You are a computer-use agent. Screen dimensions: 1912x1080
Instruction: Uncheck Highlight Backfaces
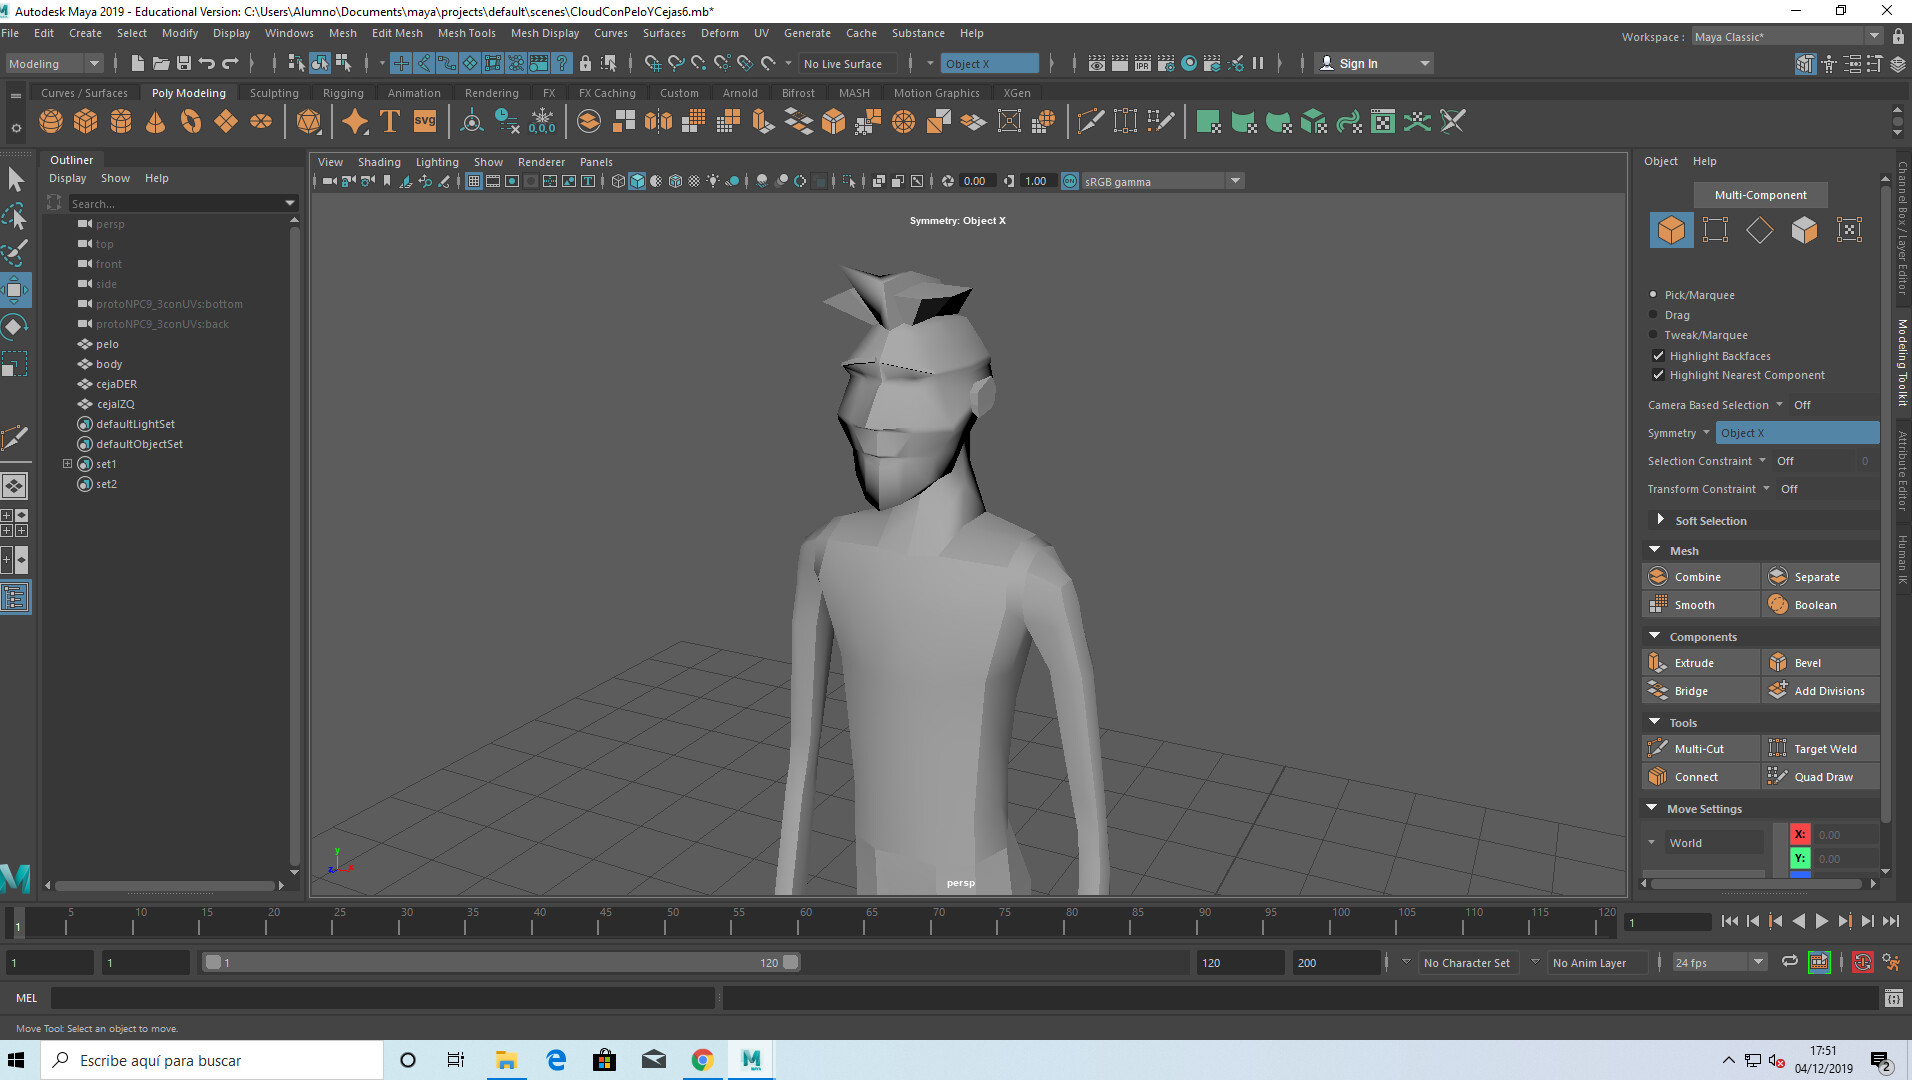(1659, 356)
